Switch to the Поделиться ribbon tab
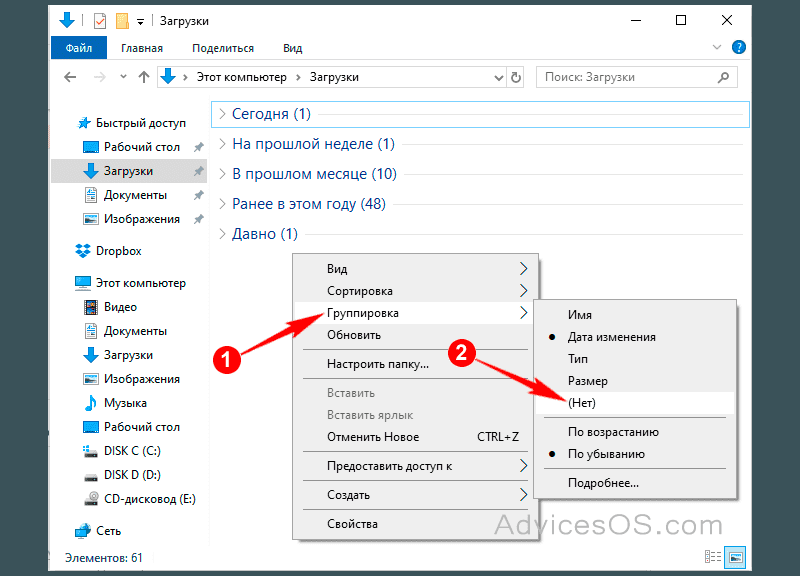800x576 pixels. pyautogui.click(x=223, y=48)
